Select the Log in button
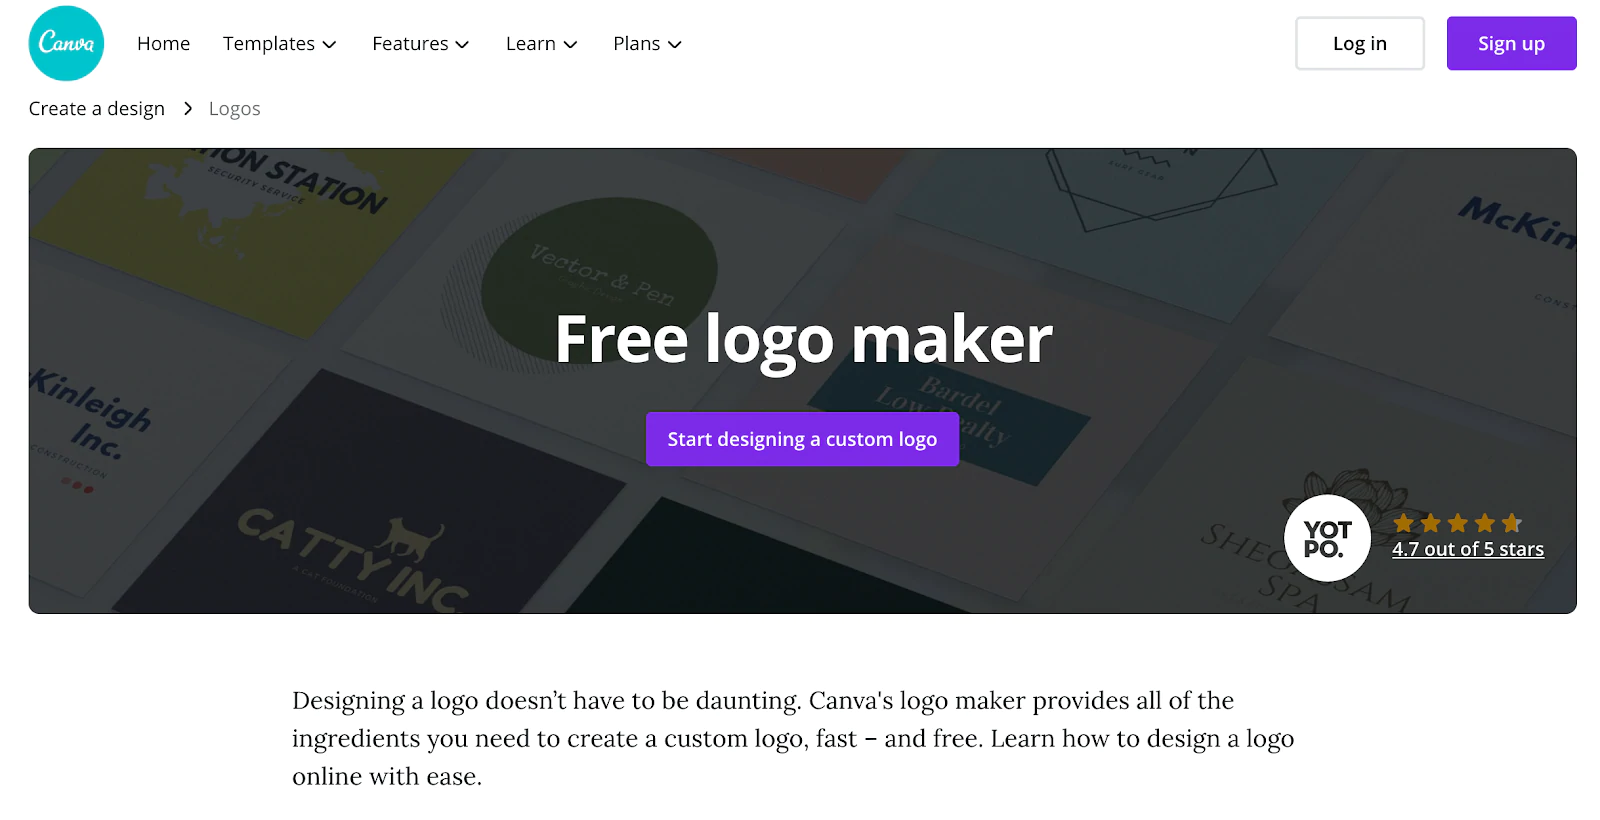The height and width of the screenshot is (820, 1600). 1360,43
